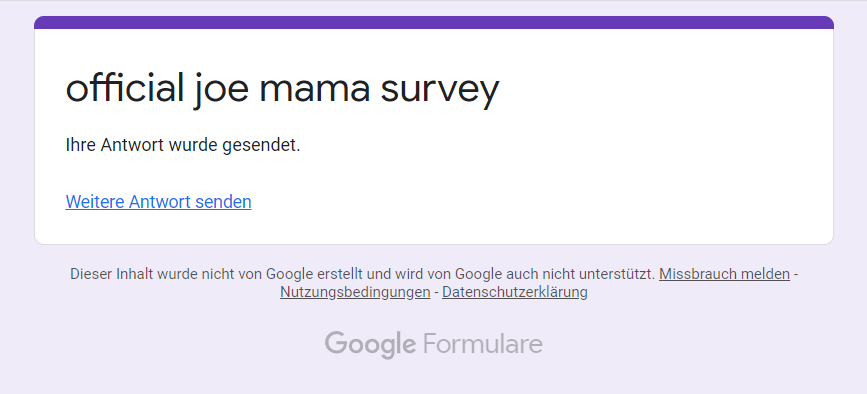The width and height of the screenshot is (867, 394).
Task: Select the official joe mama survey title
Action: 282,89
